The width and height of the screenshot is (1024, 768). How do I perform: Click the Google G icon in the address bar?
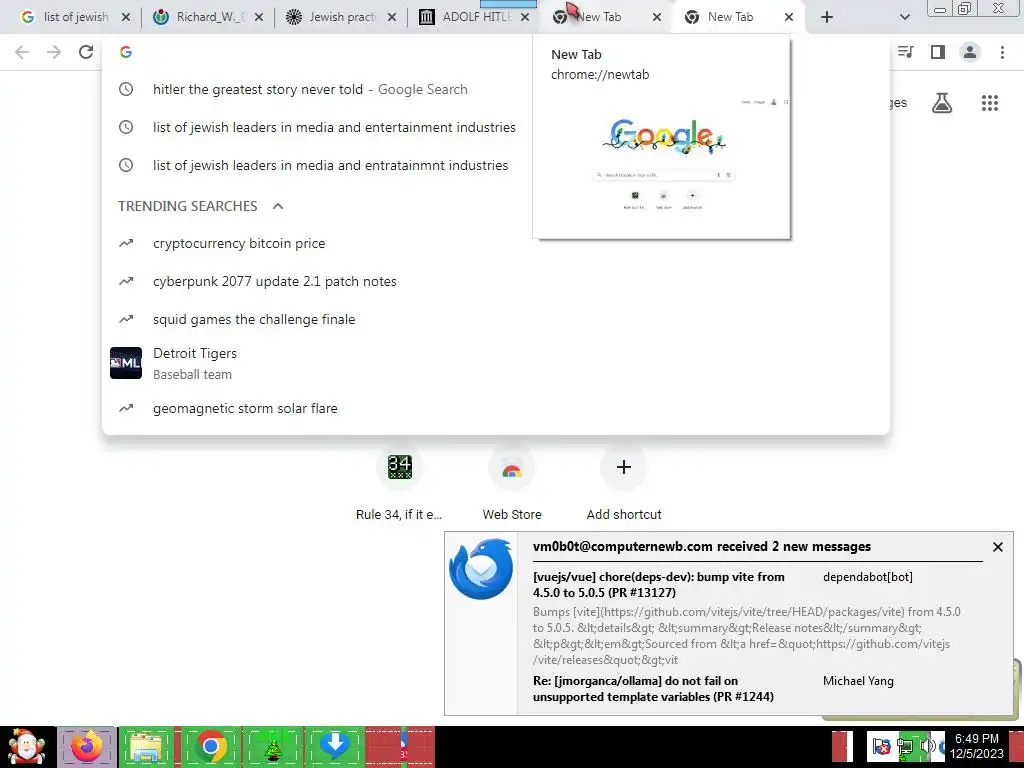tap(126, 52)
